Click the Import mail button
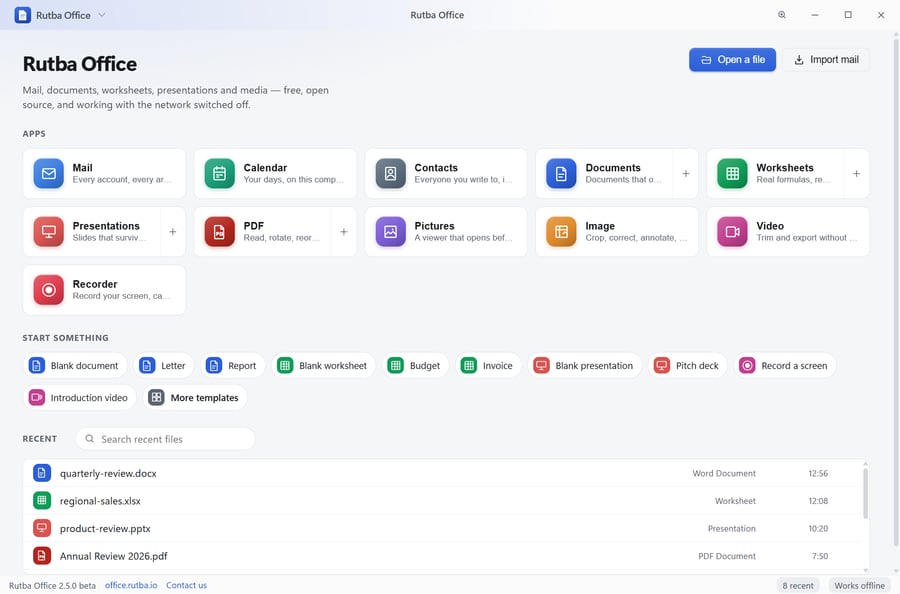Screen dimensions: 900x594 pos(826,60)
